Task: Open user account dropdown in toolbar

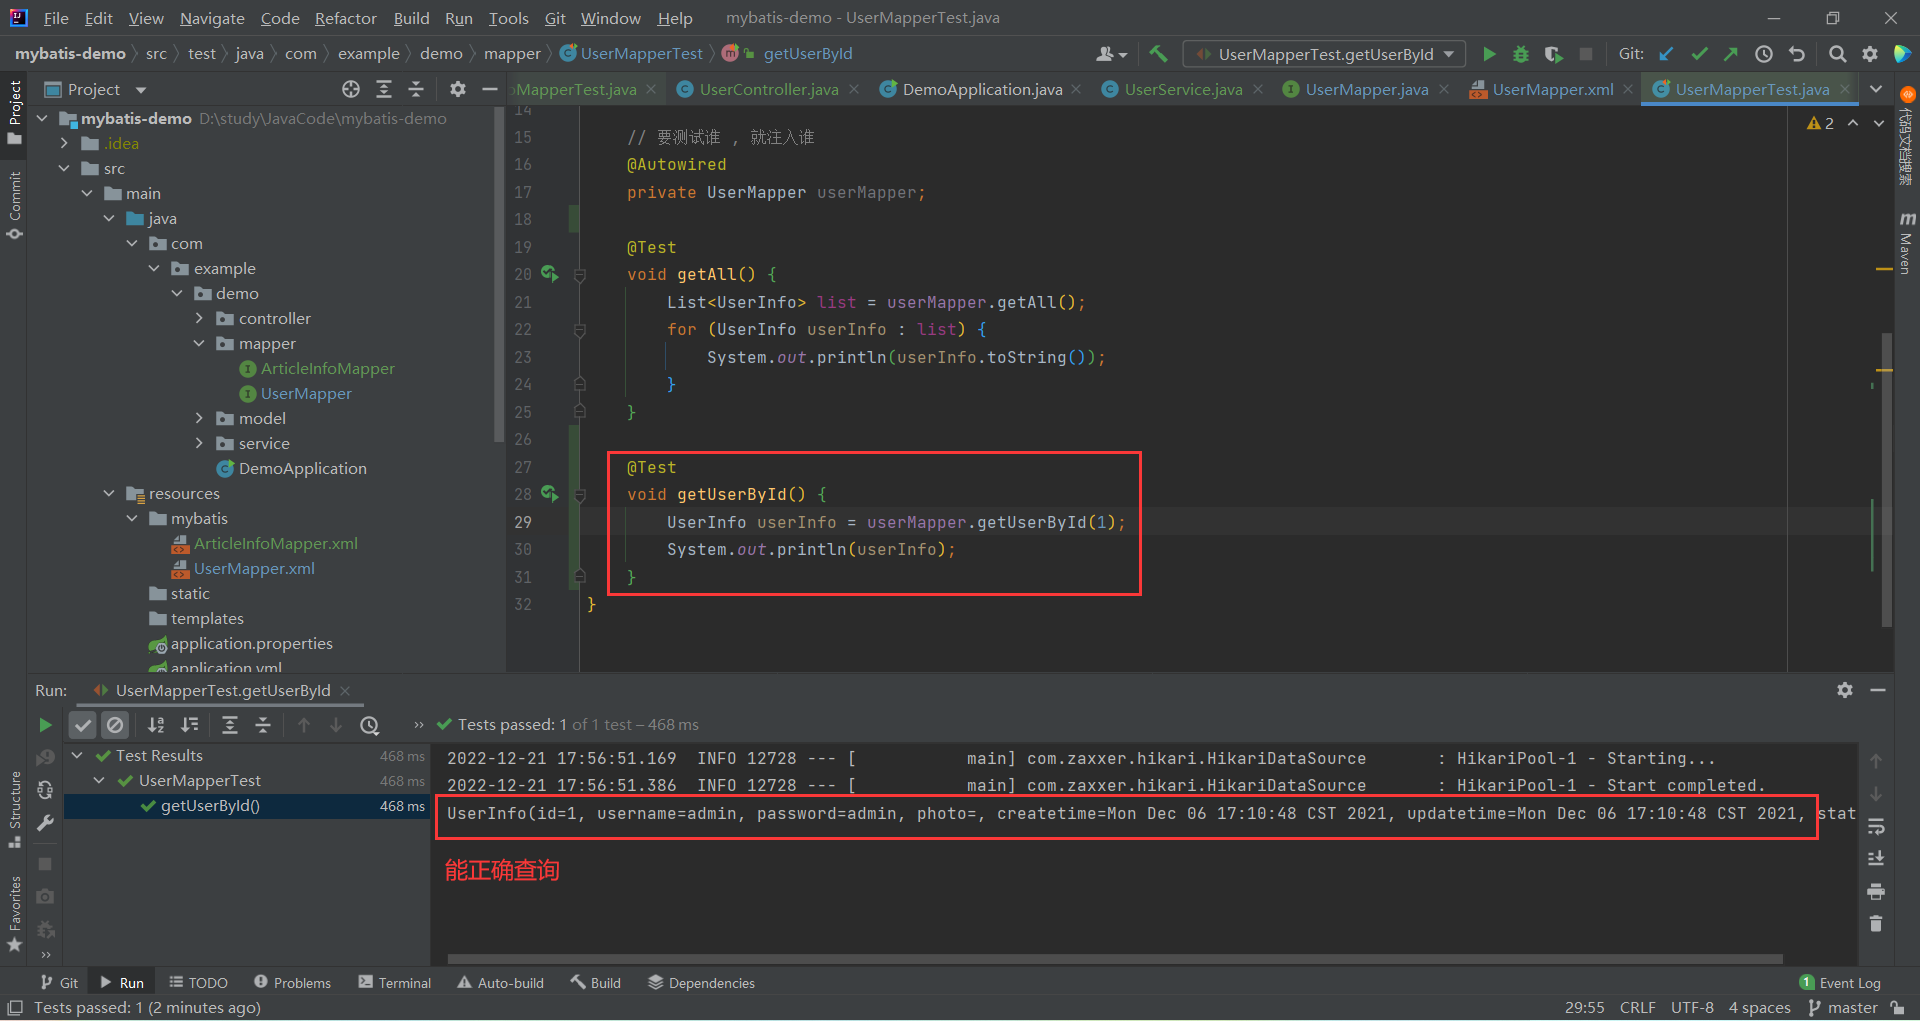Action: [x=1111, y=54]
